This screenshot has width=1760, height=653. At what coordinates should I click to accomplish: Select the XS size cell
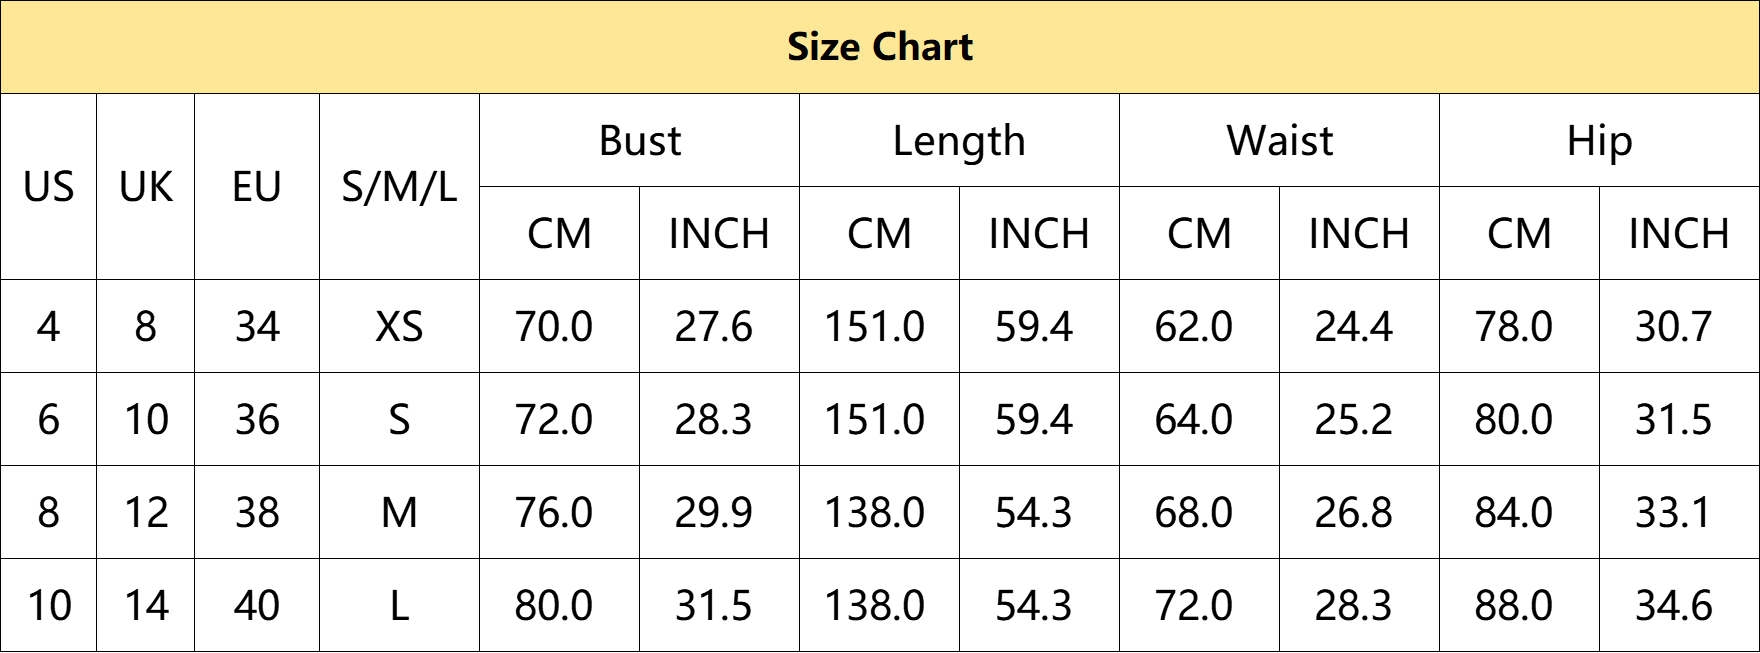(x=400, y=327)
